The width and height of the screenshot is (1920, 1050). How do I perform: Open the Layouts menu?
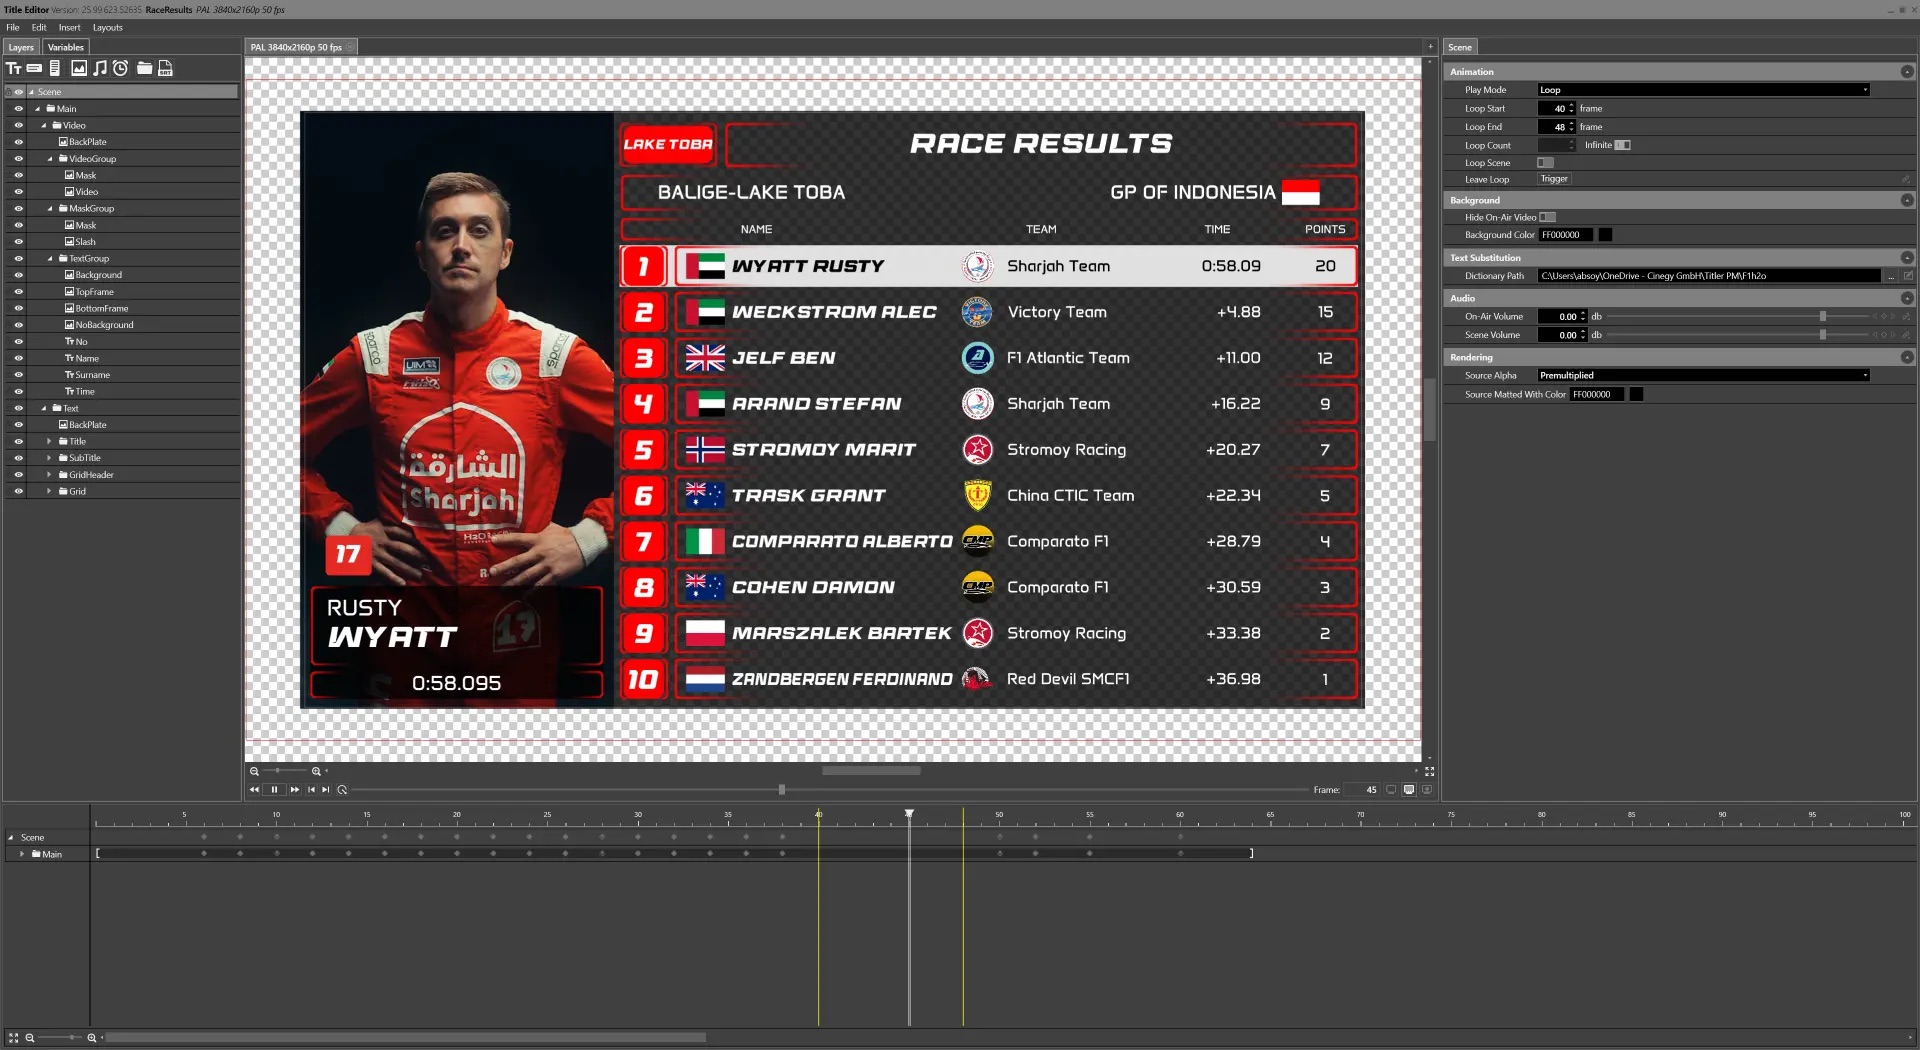pyautogui.click(x=108, y=27)
